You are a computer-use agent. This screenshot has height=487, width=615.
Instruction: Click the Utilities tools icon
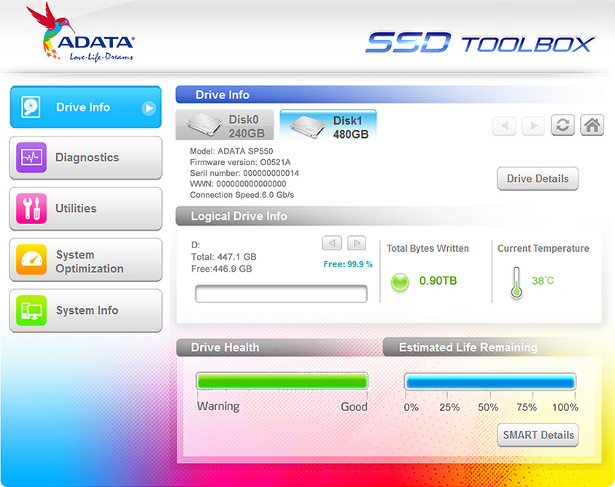pyautogui.click(x=31, y=209)
